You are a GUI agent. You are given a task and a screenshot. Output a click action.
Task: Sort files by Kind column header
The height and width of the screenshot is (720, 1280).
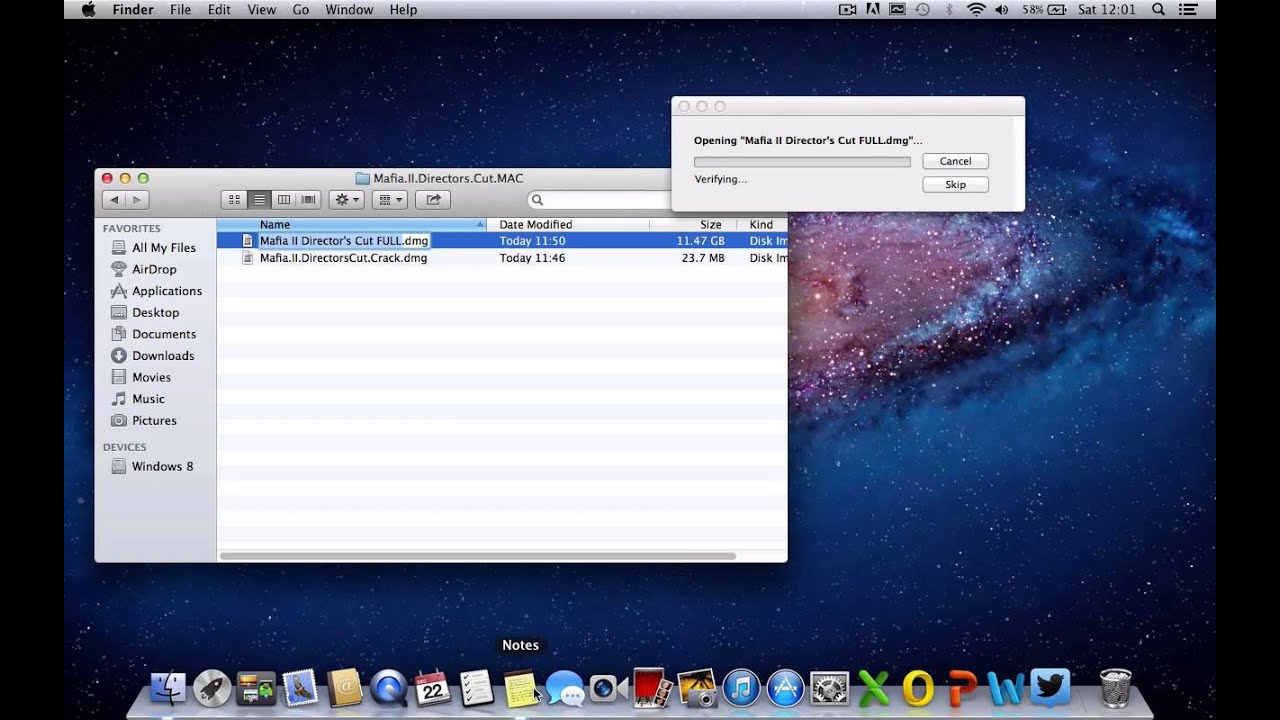[x=762, y=225]
